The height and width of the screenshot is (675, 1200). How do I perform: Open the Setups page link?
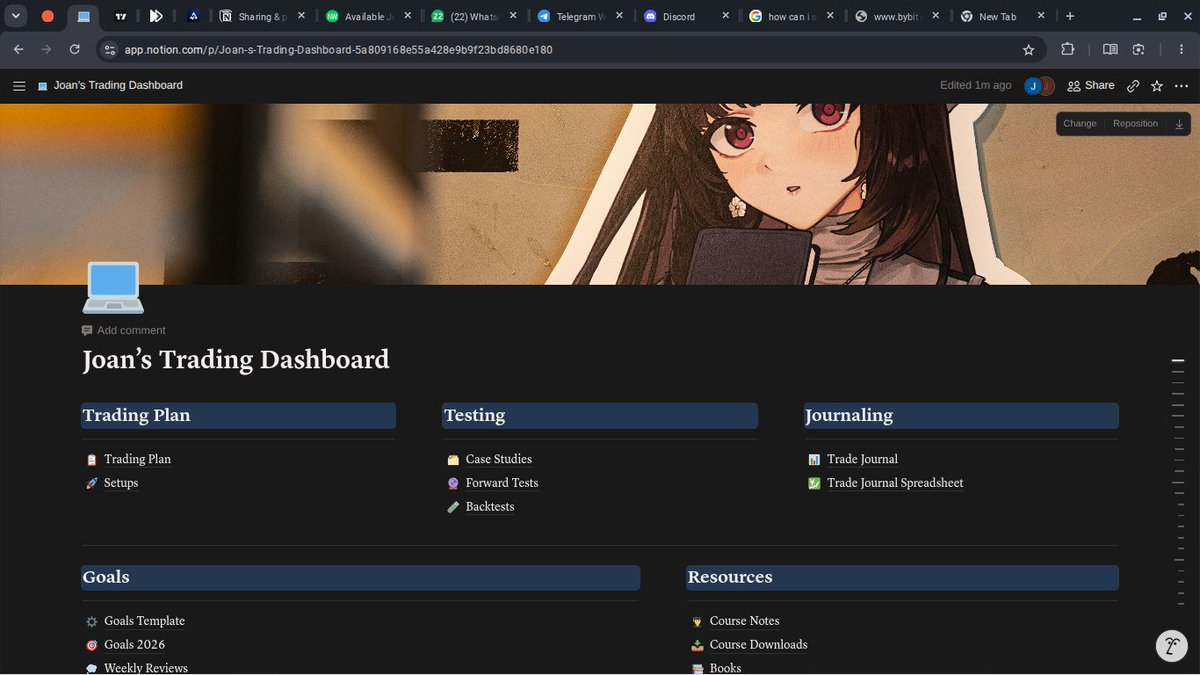121,483
